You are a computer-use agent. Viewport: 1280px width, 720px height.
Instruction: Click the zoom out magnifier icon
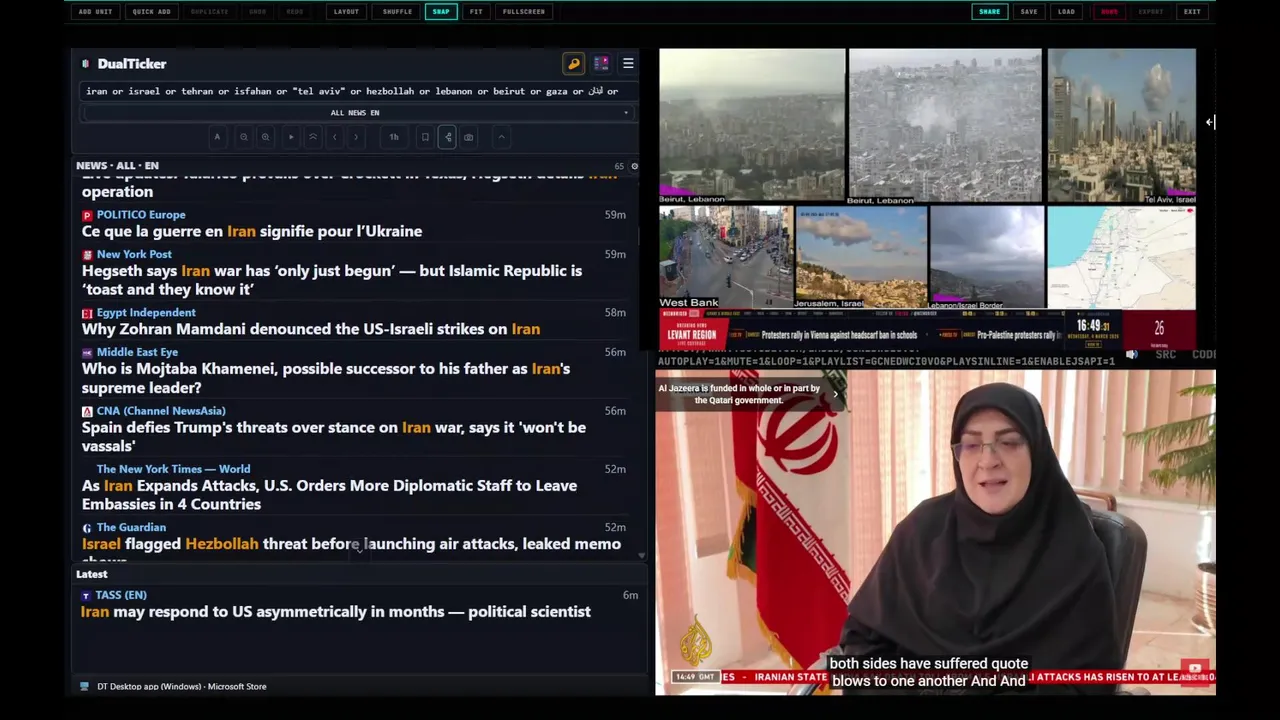point(243,137)
